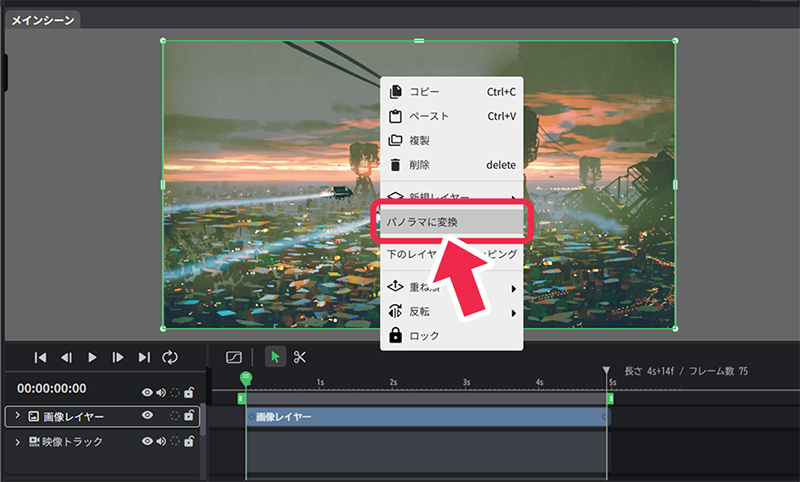The image size is (800, 482).
Task: Click the copy icon in context menu
Action: tap(395, 92)
